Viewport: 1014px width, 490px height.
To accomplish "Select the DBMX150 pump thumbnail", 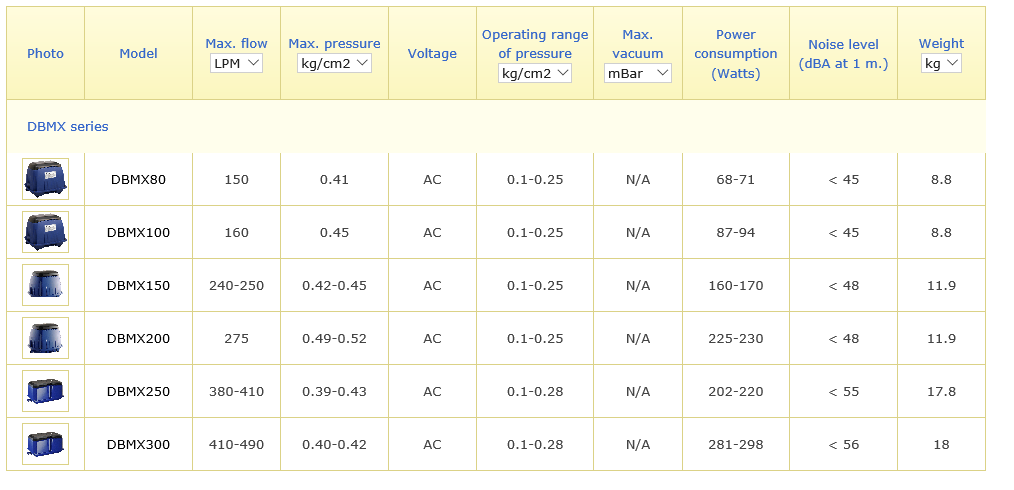I will click(45, 285).
